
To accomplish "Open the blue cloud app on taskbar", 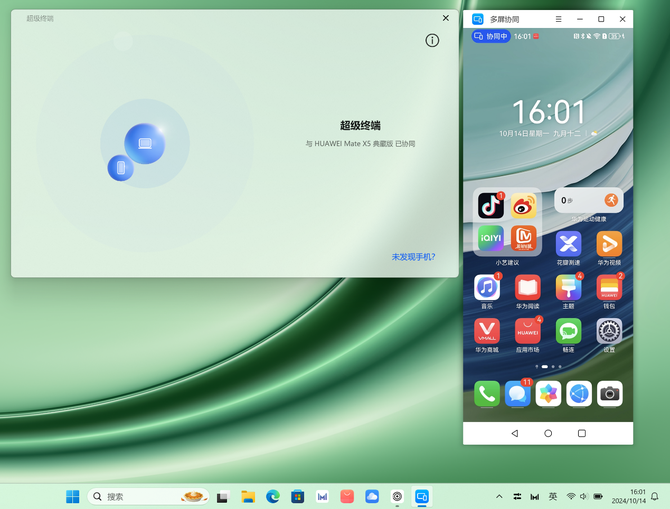I will pos(372,497).
